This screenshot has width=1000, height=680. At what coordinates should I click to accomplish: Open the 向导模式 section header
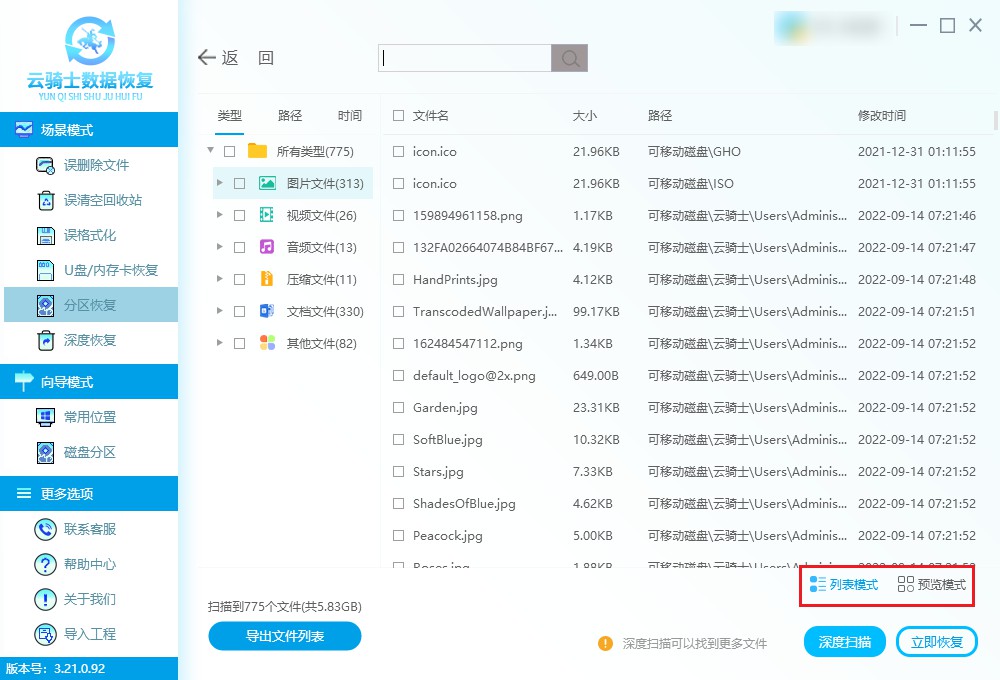click(x=89, y=381)
